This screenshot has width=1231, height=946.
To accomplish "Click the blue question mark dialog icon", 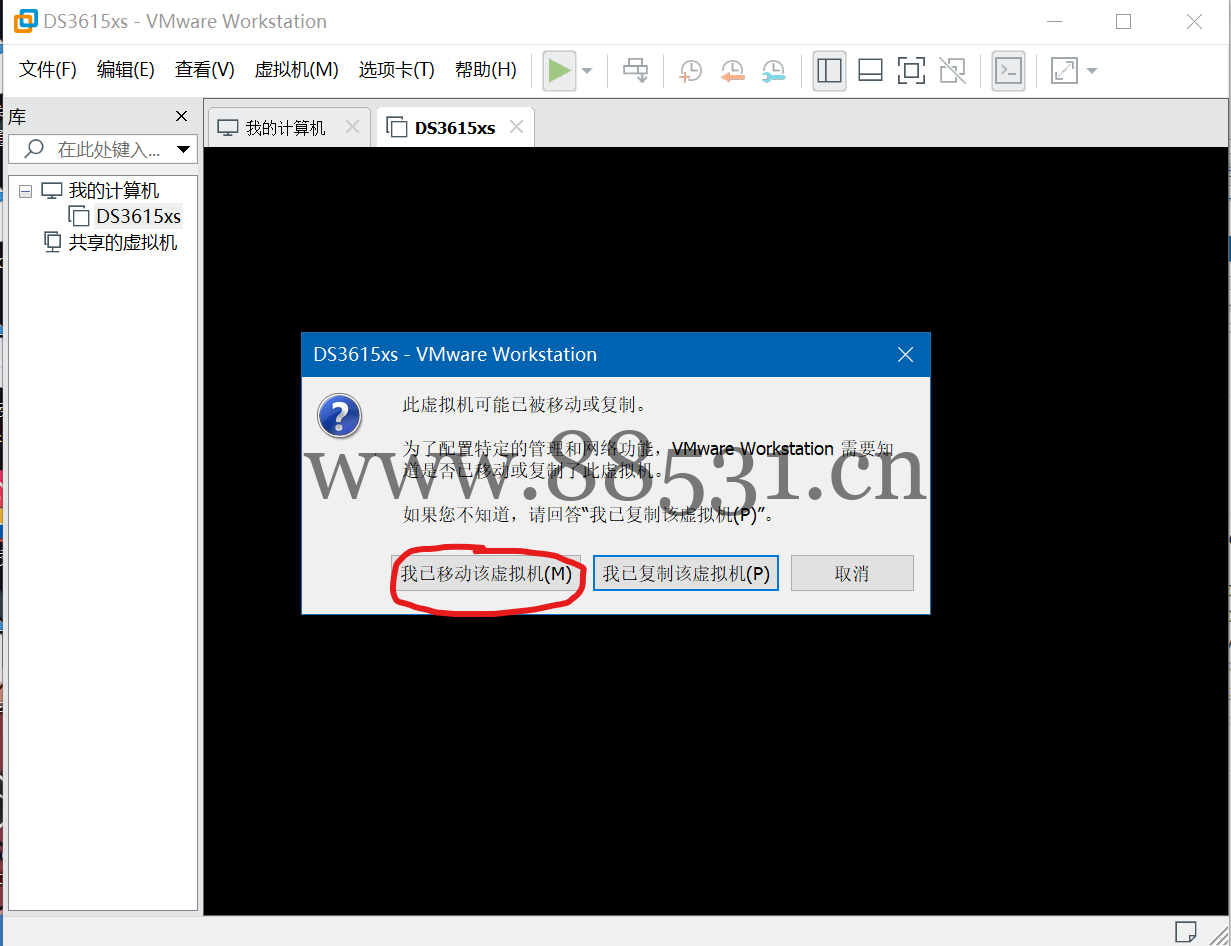I will click(x=339, y=415).
